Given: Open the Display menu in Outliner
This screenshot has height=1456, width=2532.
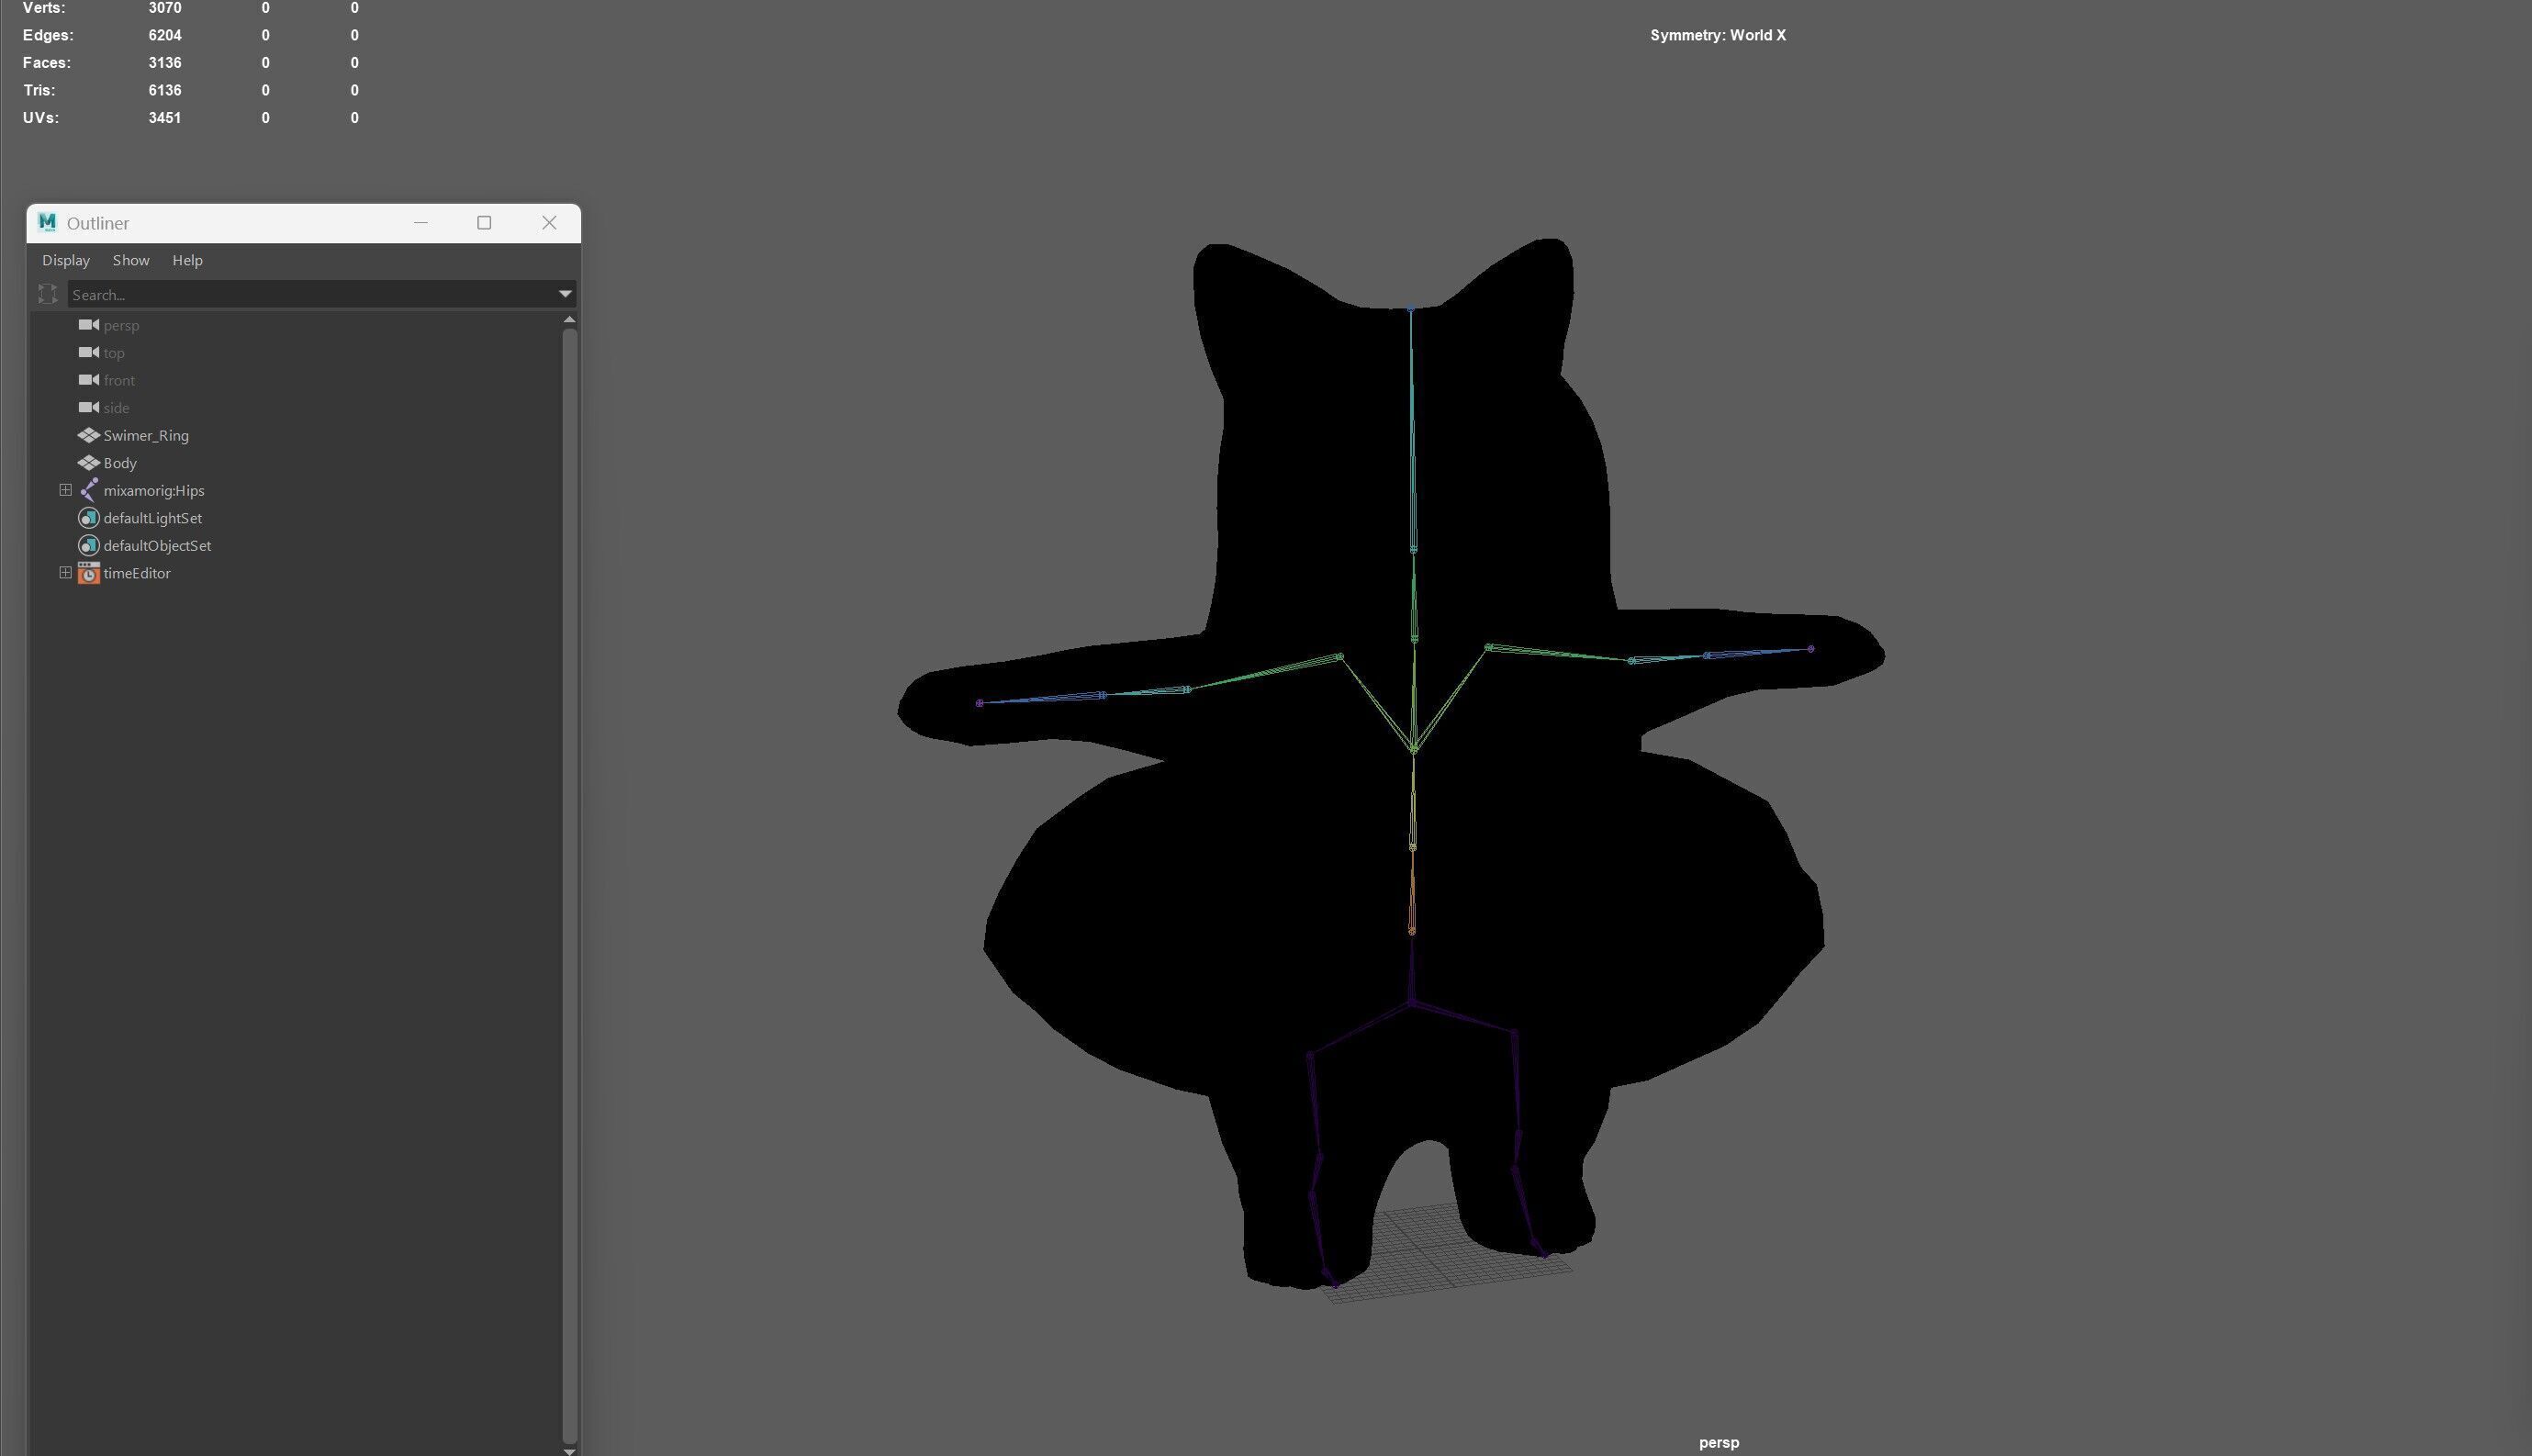Looking at the screenshot, I should pos(66,260).
